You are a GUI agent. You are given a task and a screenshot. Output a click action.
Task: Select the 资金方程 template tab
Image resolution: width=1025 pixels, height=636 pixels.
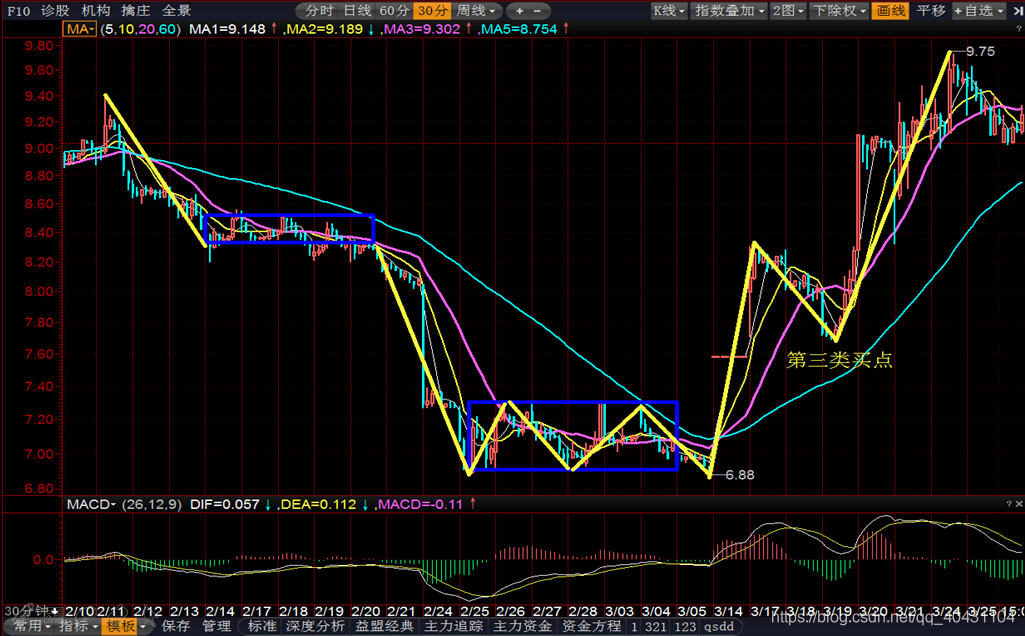tap(592, 626)
